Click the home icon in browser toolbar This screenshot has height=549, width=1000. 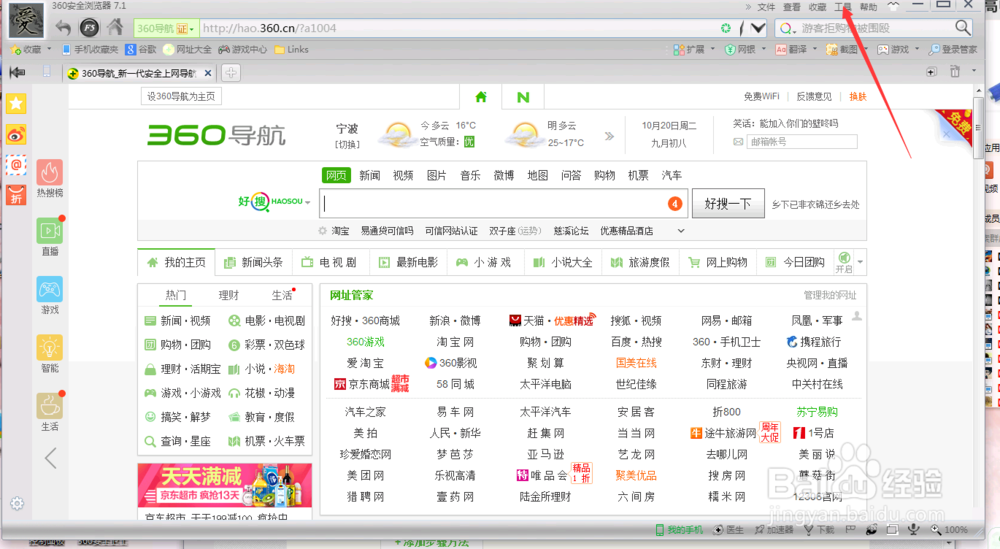115,27
